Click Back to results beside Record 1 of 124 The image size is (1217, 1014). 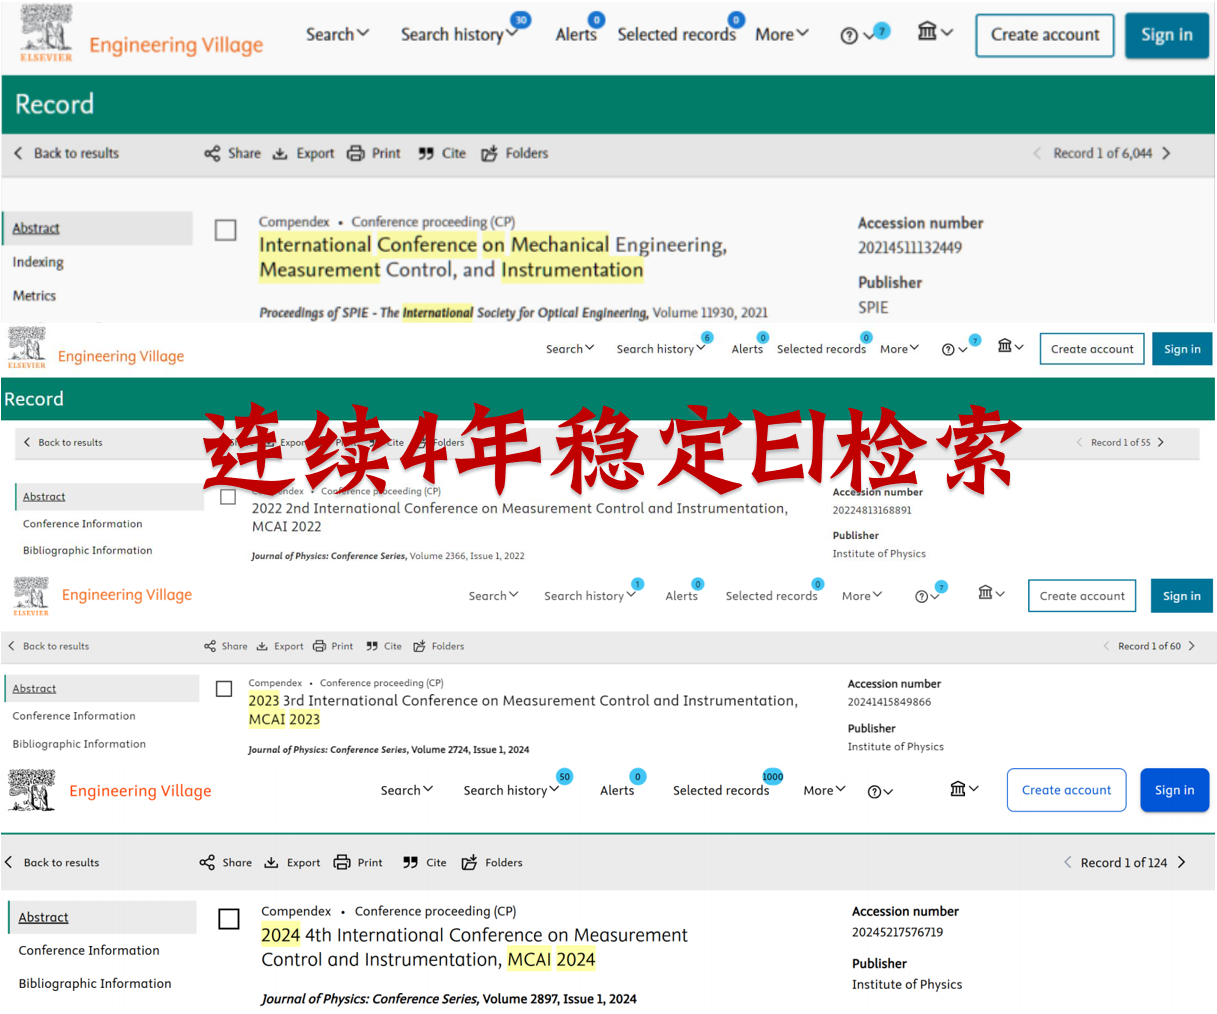[52, 862]
